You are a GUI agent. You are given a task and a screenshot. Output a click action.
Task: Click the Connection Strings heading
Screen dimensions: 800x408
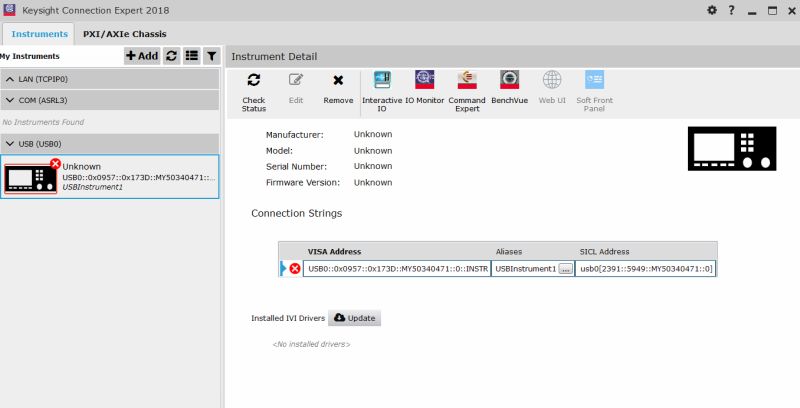296,213
